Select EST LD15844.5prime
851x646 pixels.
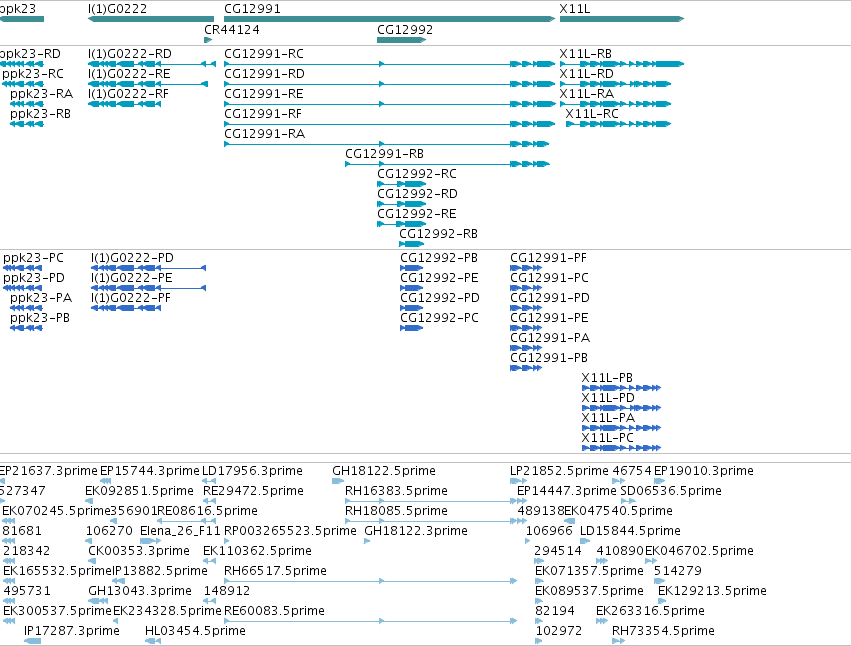point(585,541)
